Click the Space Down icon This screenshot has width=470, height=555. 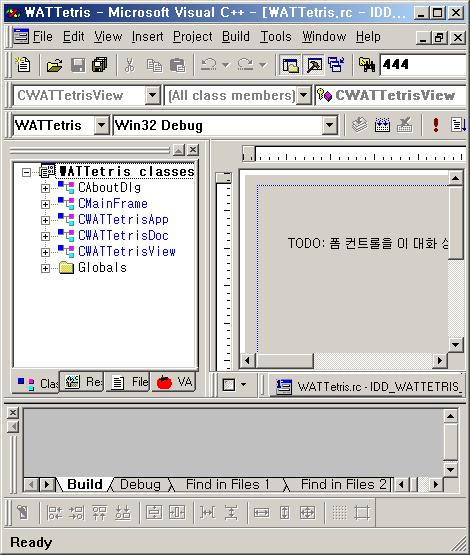(x=231, y=512)
